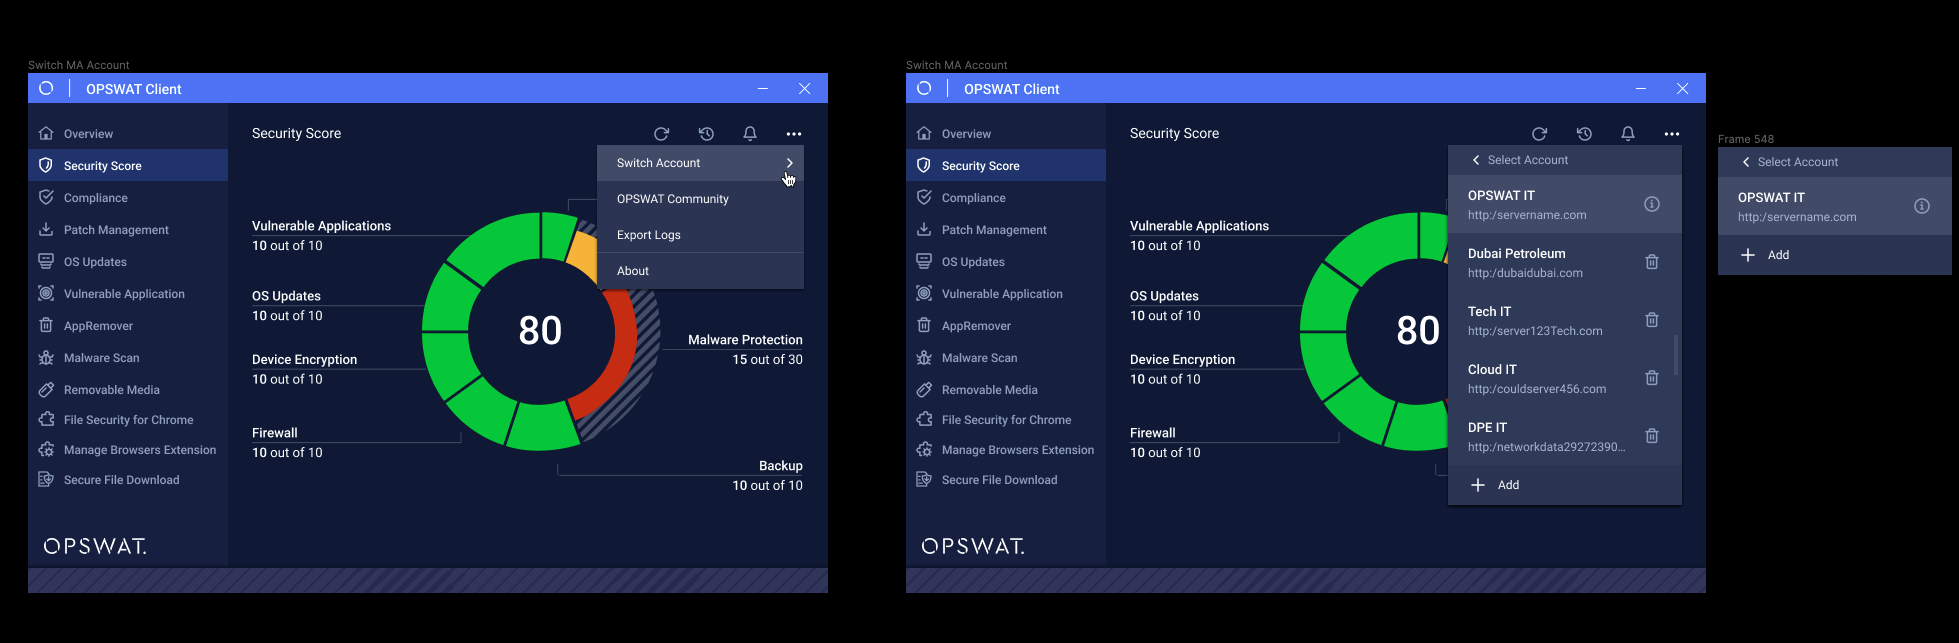Click Firewall label in right window
The width and height of the screenshot is (1959, 643).
1153,433
